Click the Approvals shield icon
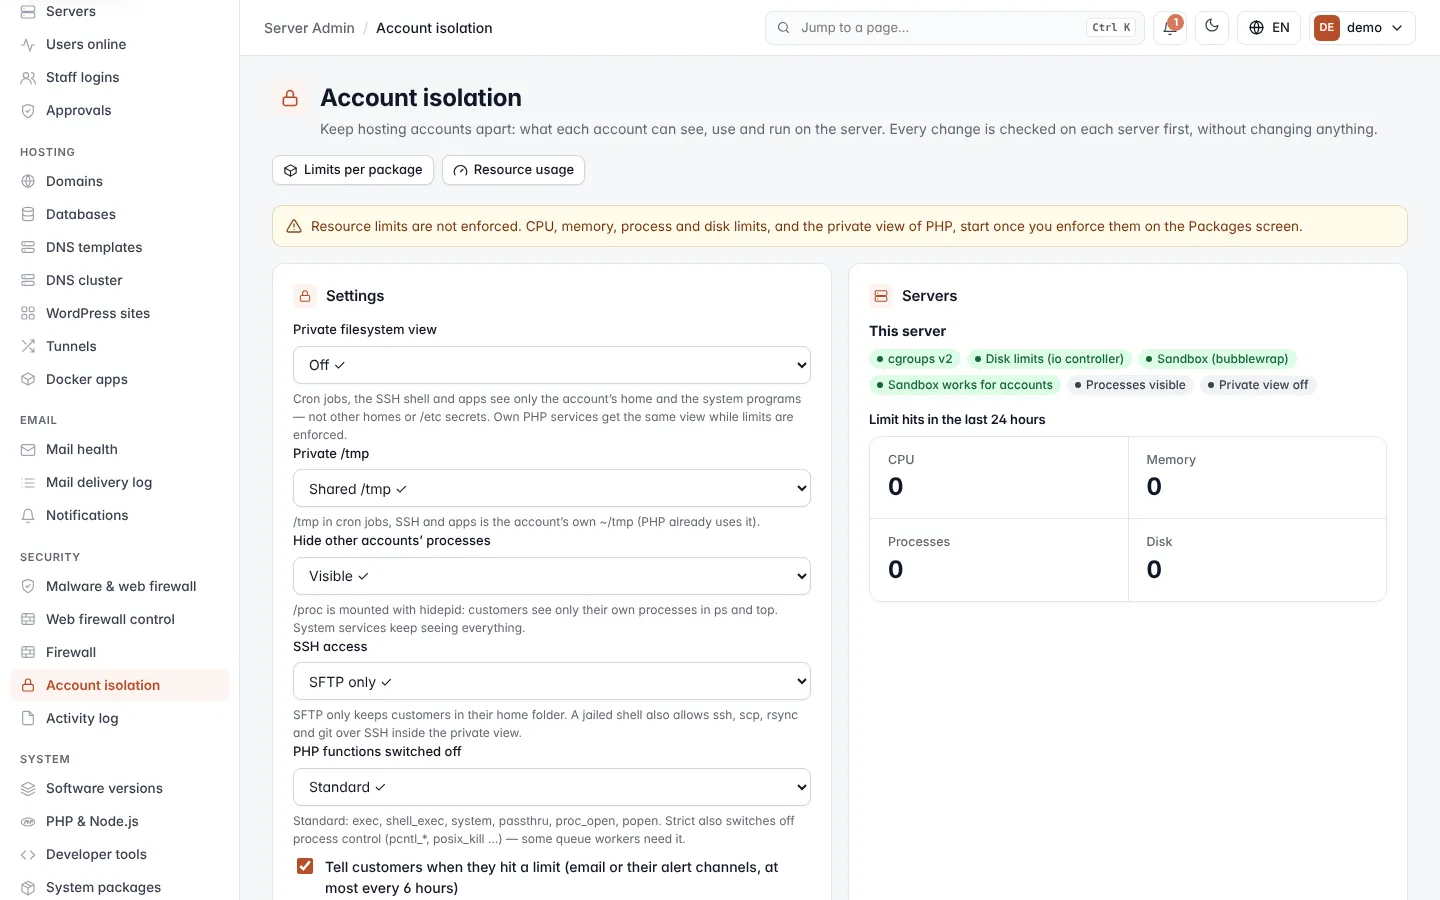This screenshot has width=1440, height=900. [28, 110]
